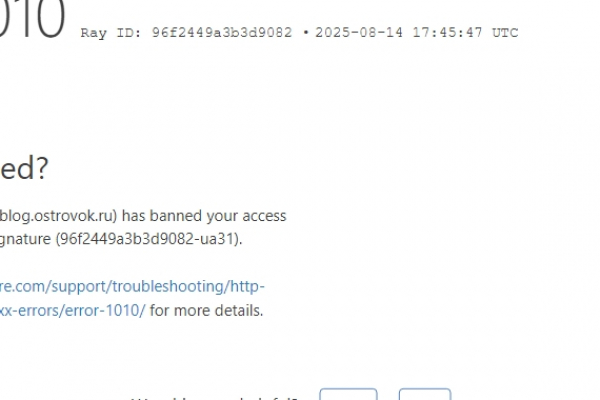The image size is (600, 400).
Task: Click the 2025-08-14 date in header
Action: [x=359, y=33]
